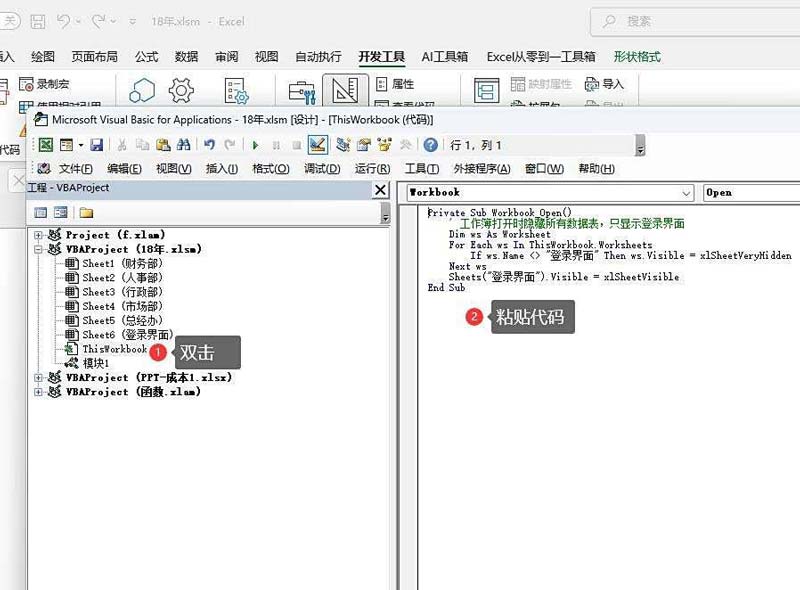Switch to Excel 形状格式 ribbon tab
800x590 pixels.
click(x=637, y=57)
